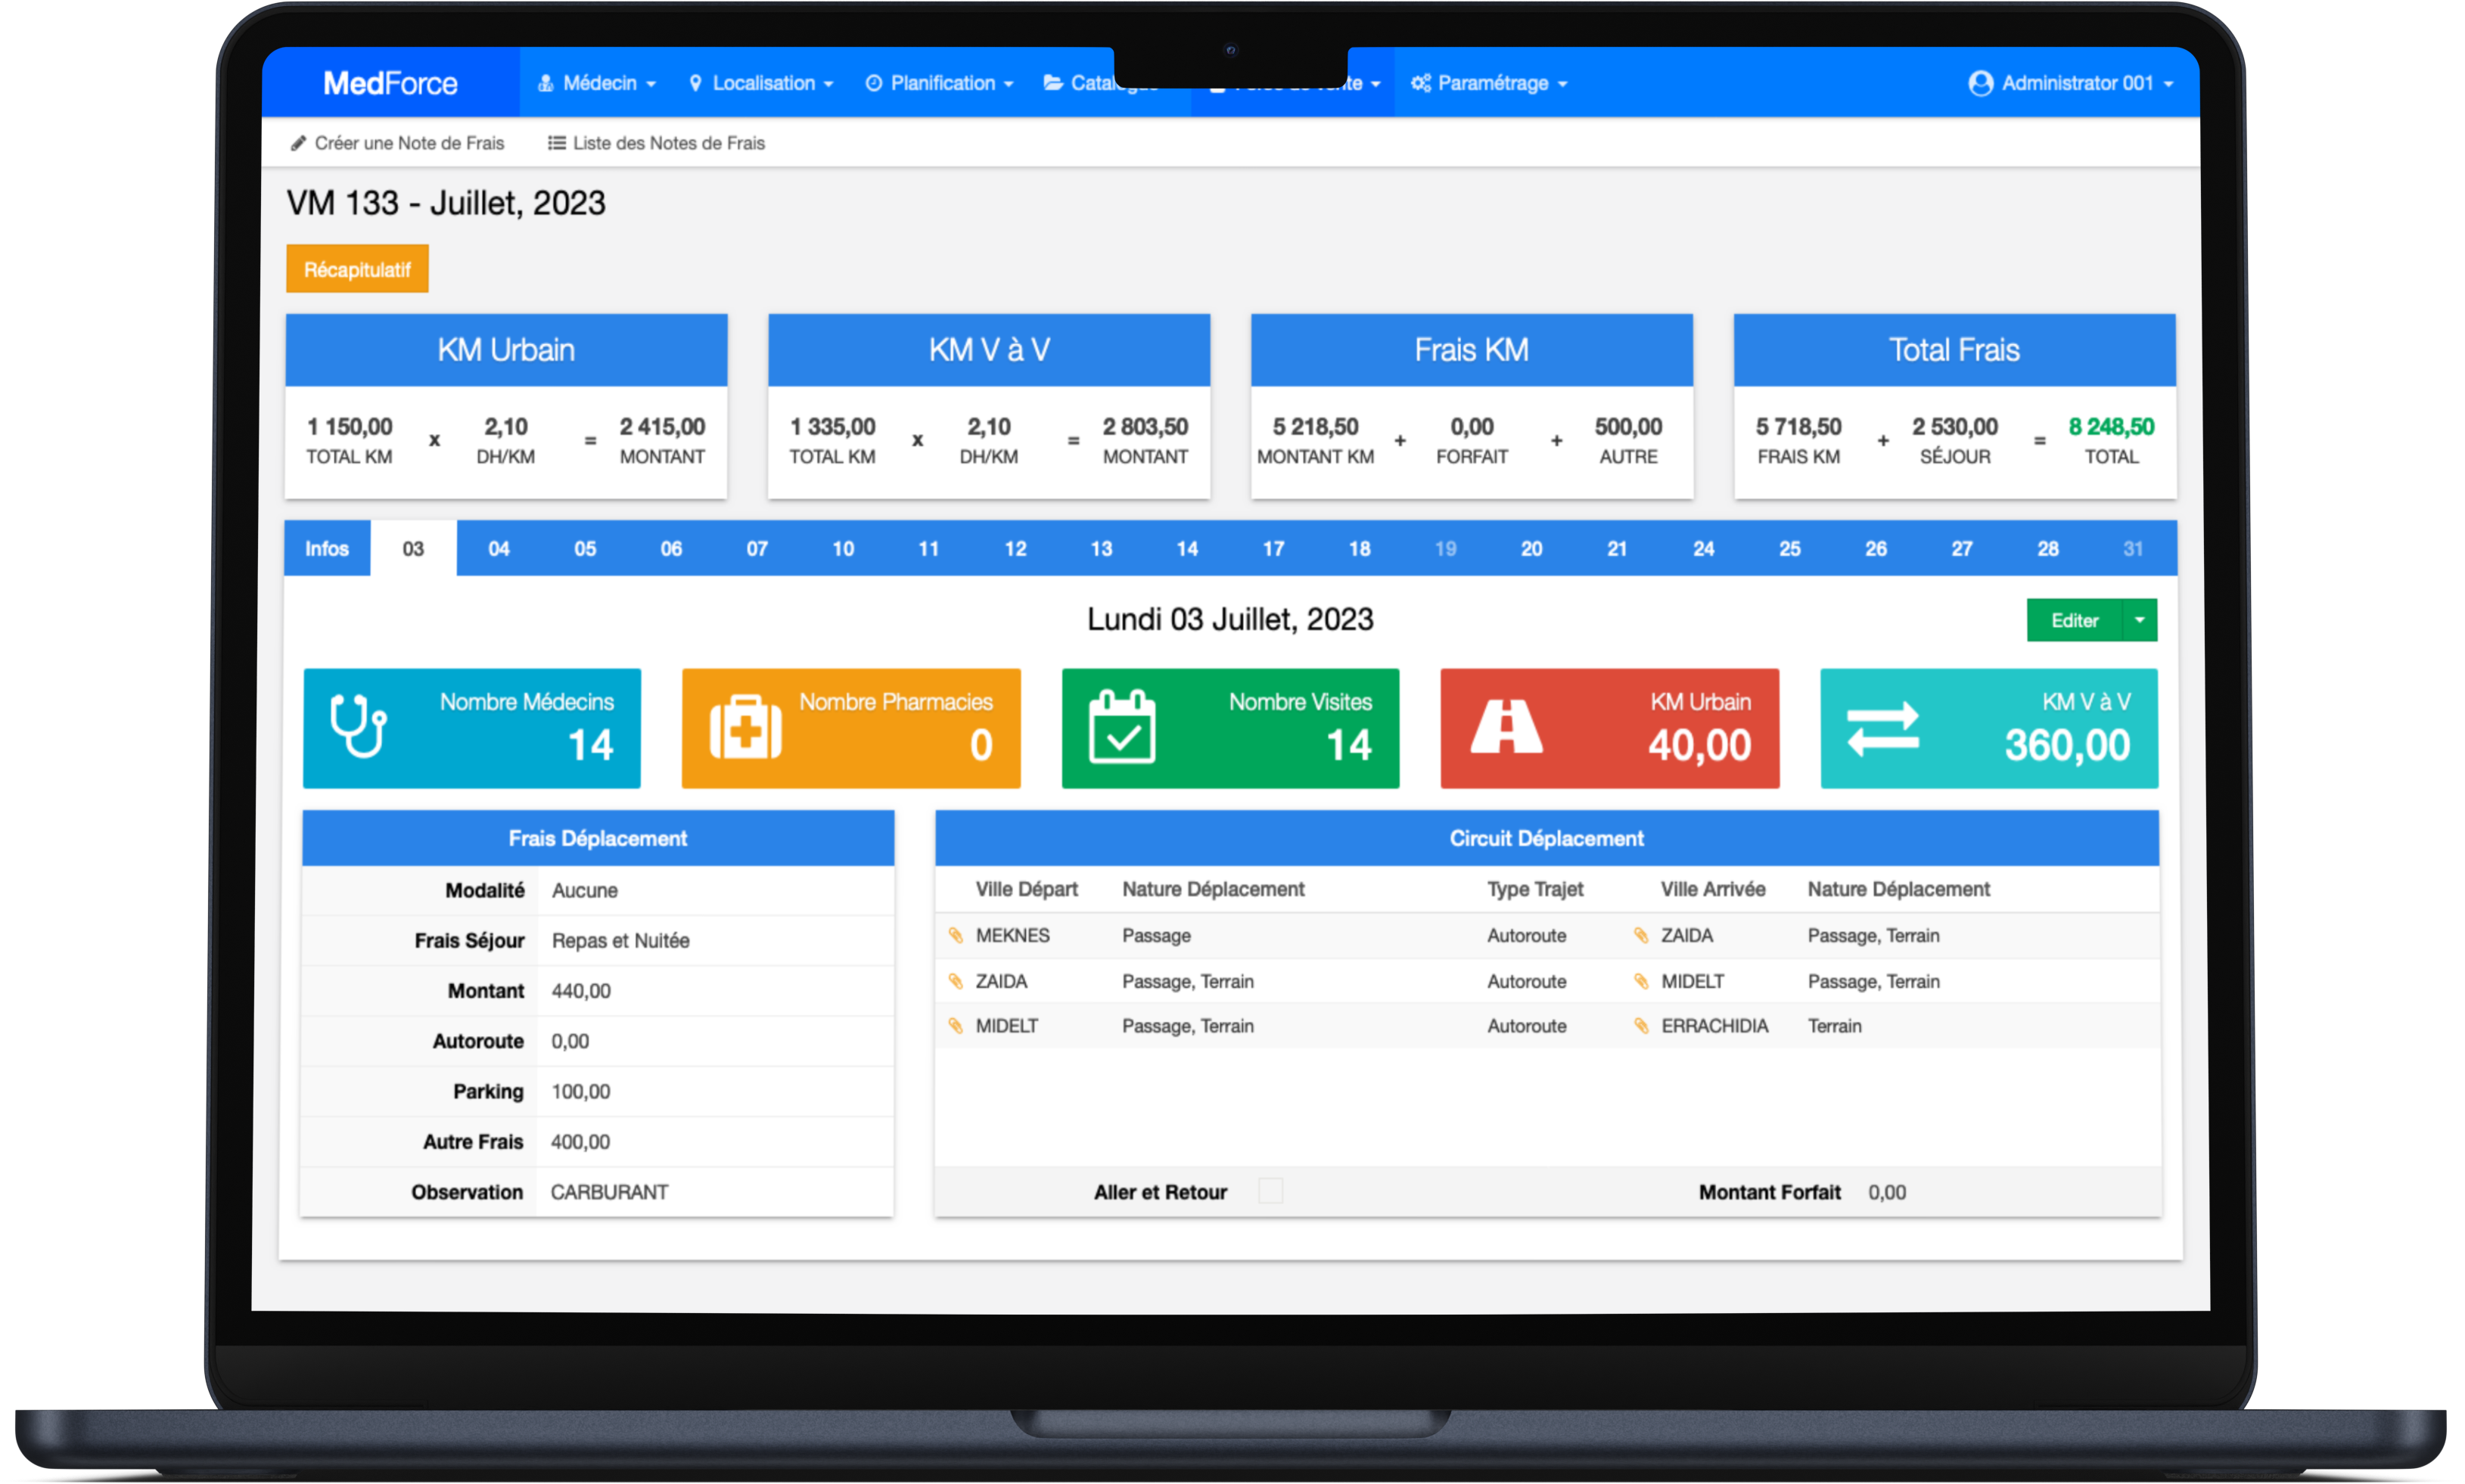Click the tag icon beside ZAIDA departure

coord(955,981)
